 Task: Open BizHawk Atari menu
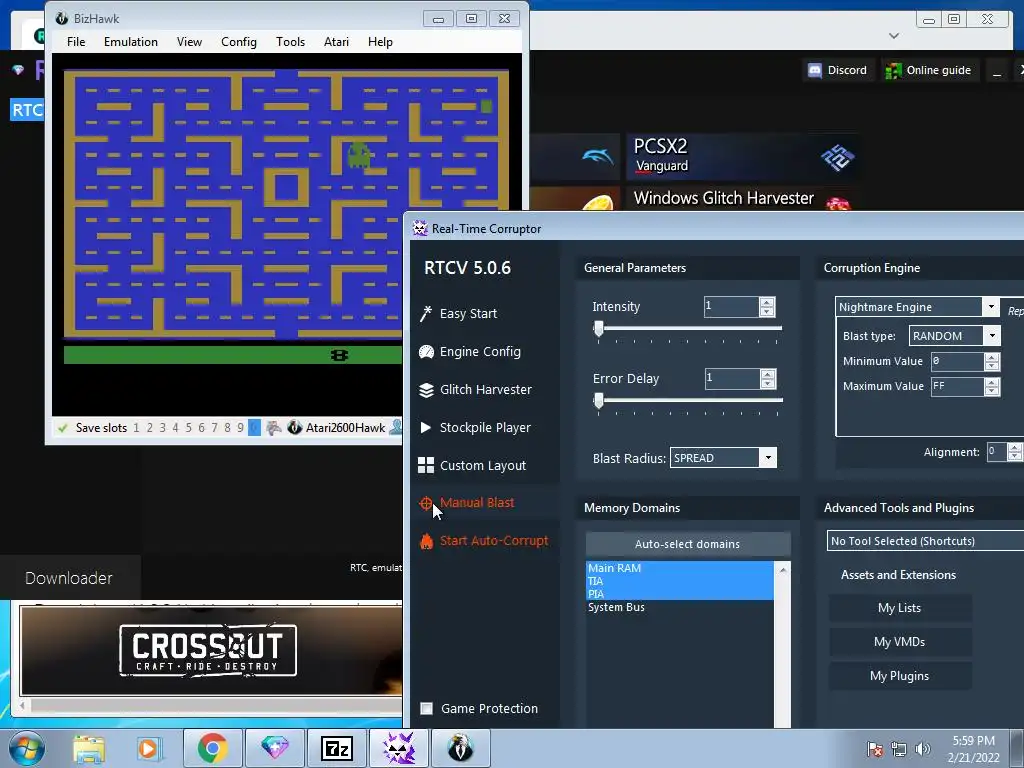[336, 42]
